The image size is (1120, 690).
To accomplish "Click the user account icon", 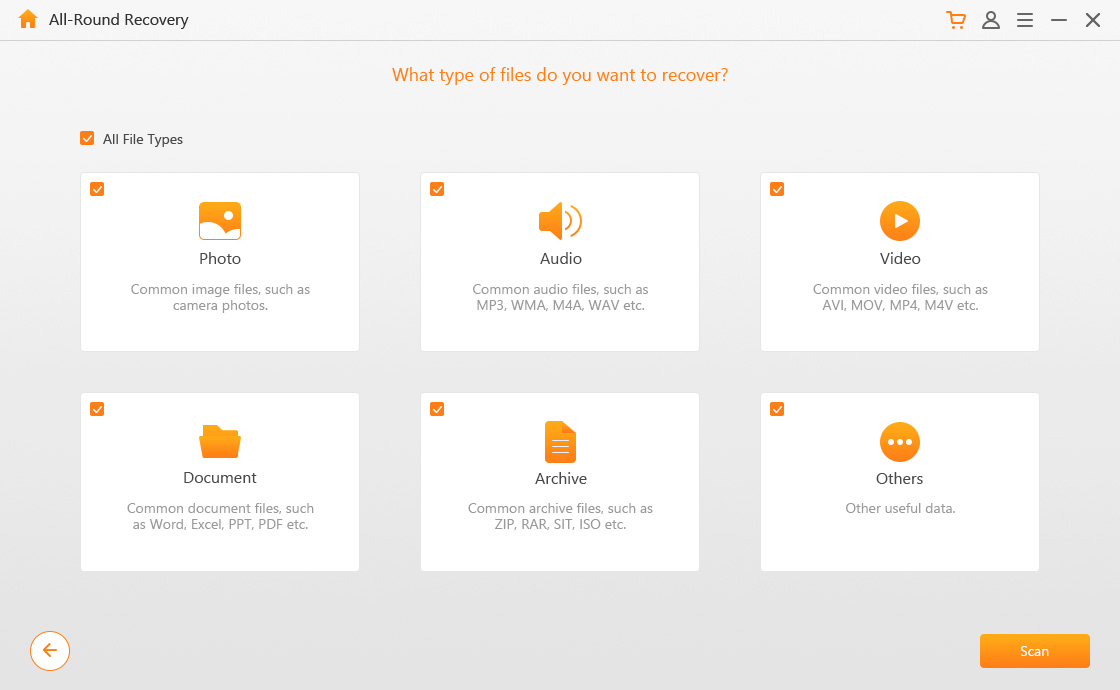I will coord(991,19).
